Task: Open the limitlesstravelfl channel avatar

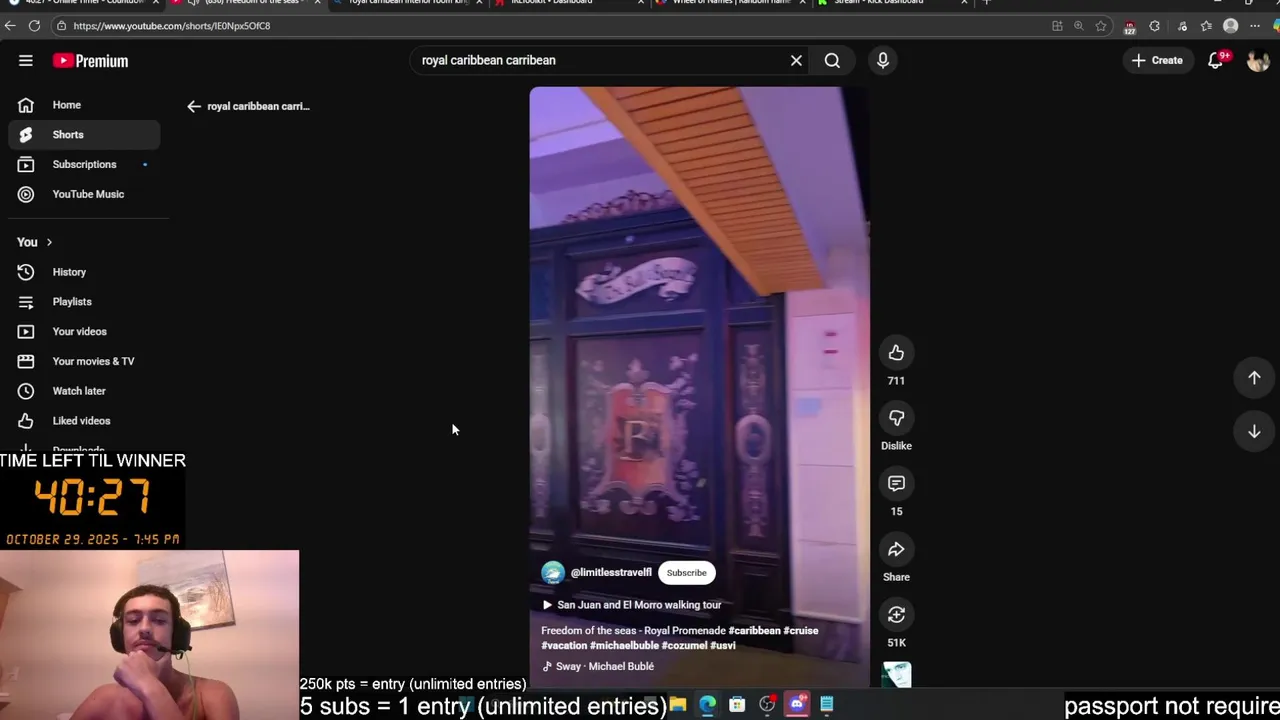Action: 553,573
